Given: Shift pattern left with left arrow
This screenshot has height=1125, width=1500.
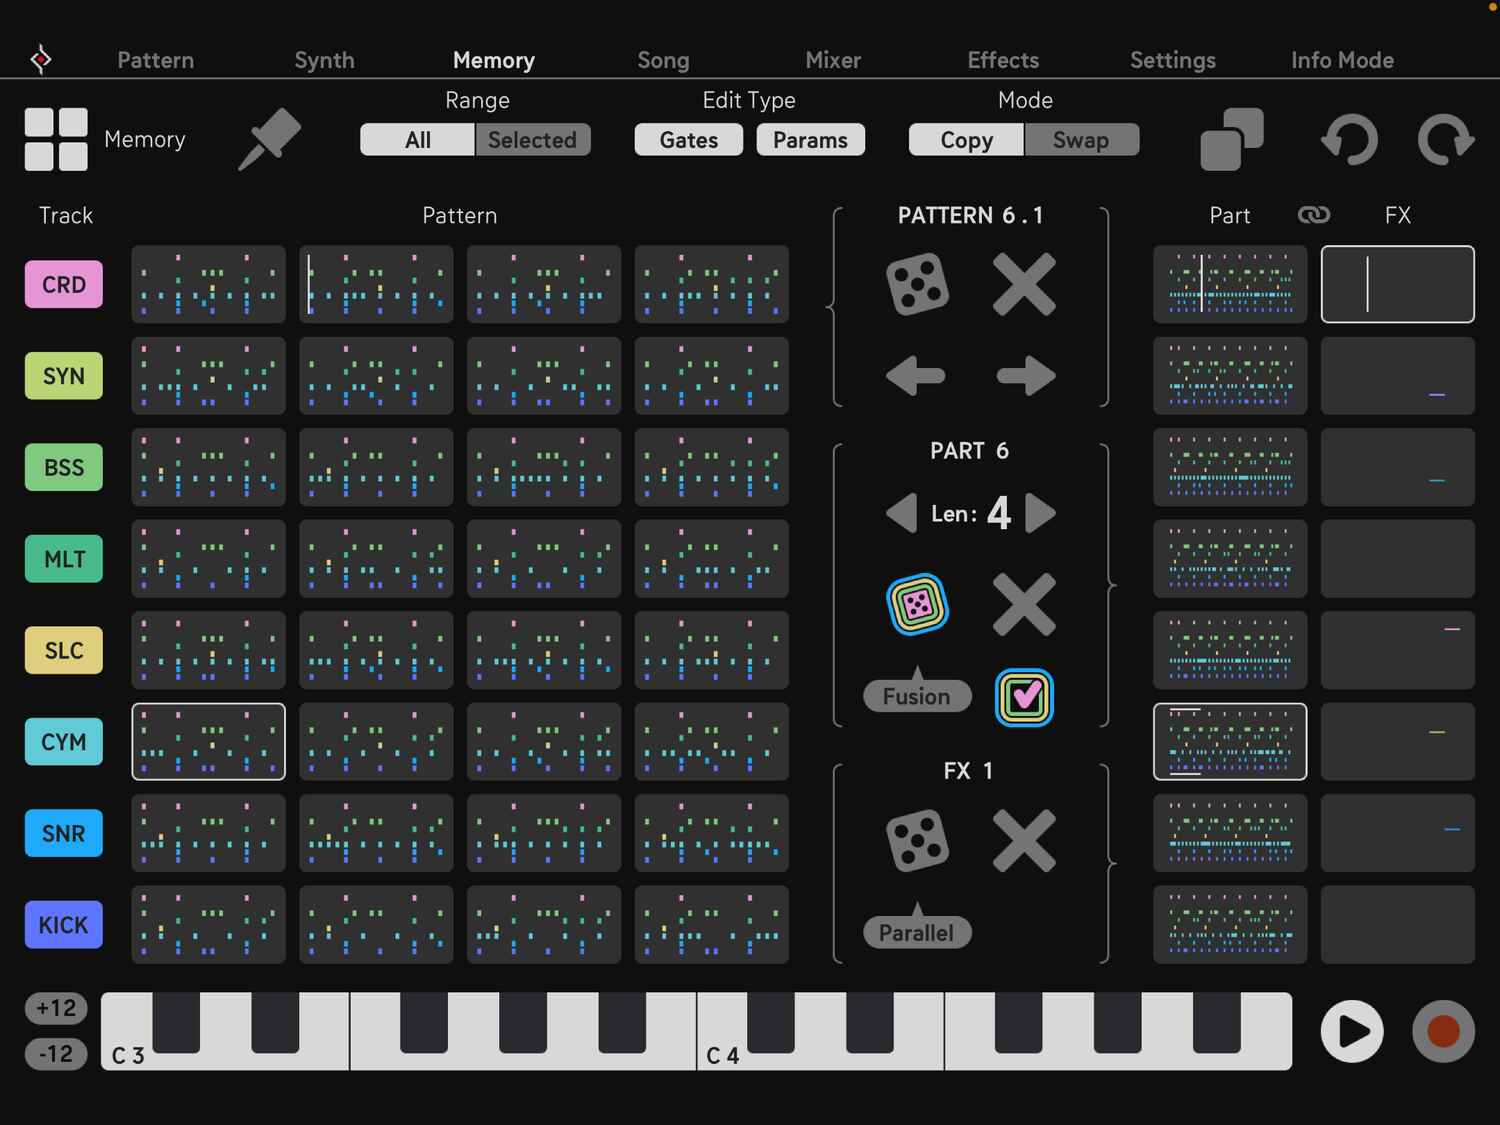Looking at the screenshot, I should tap(915, 376).
